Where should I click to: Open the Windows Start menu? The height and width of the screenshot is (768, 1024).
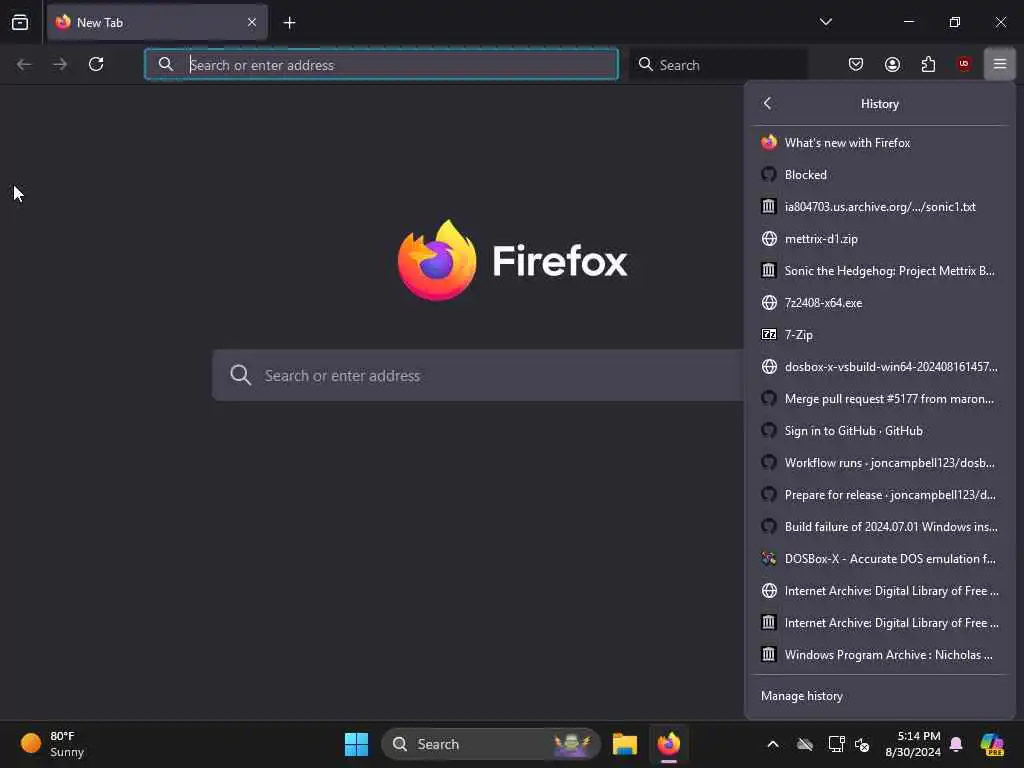click(357, 744)
